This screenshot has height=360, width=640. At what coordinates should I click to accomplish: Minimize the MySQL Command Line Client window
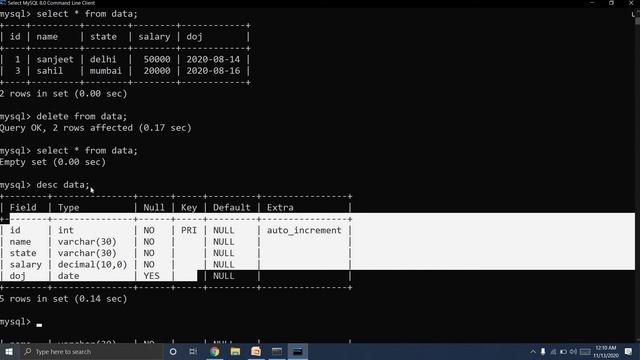[592, 3]
